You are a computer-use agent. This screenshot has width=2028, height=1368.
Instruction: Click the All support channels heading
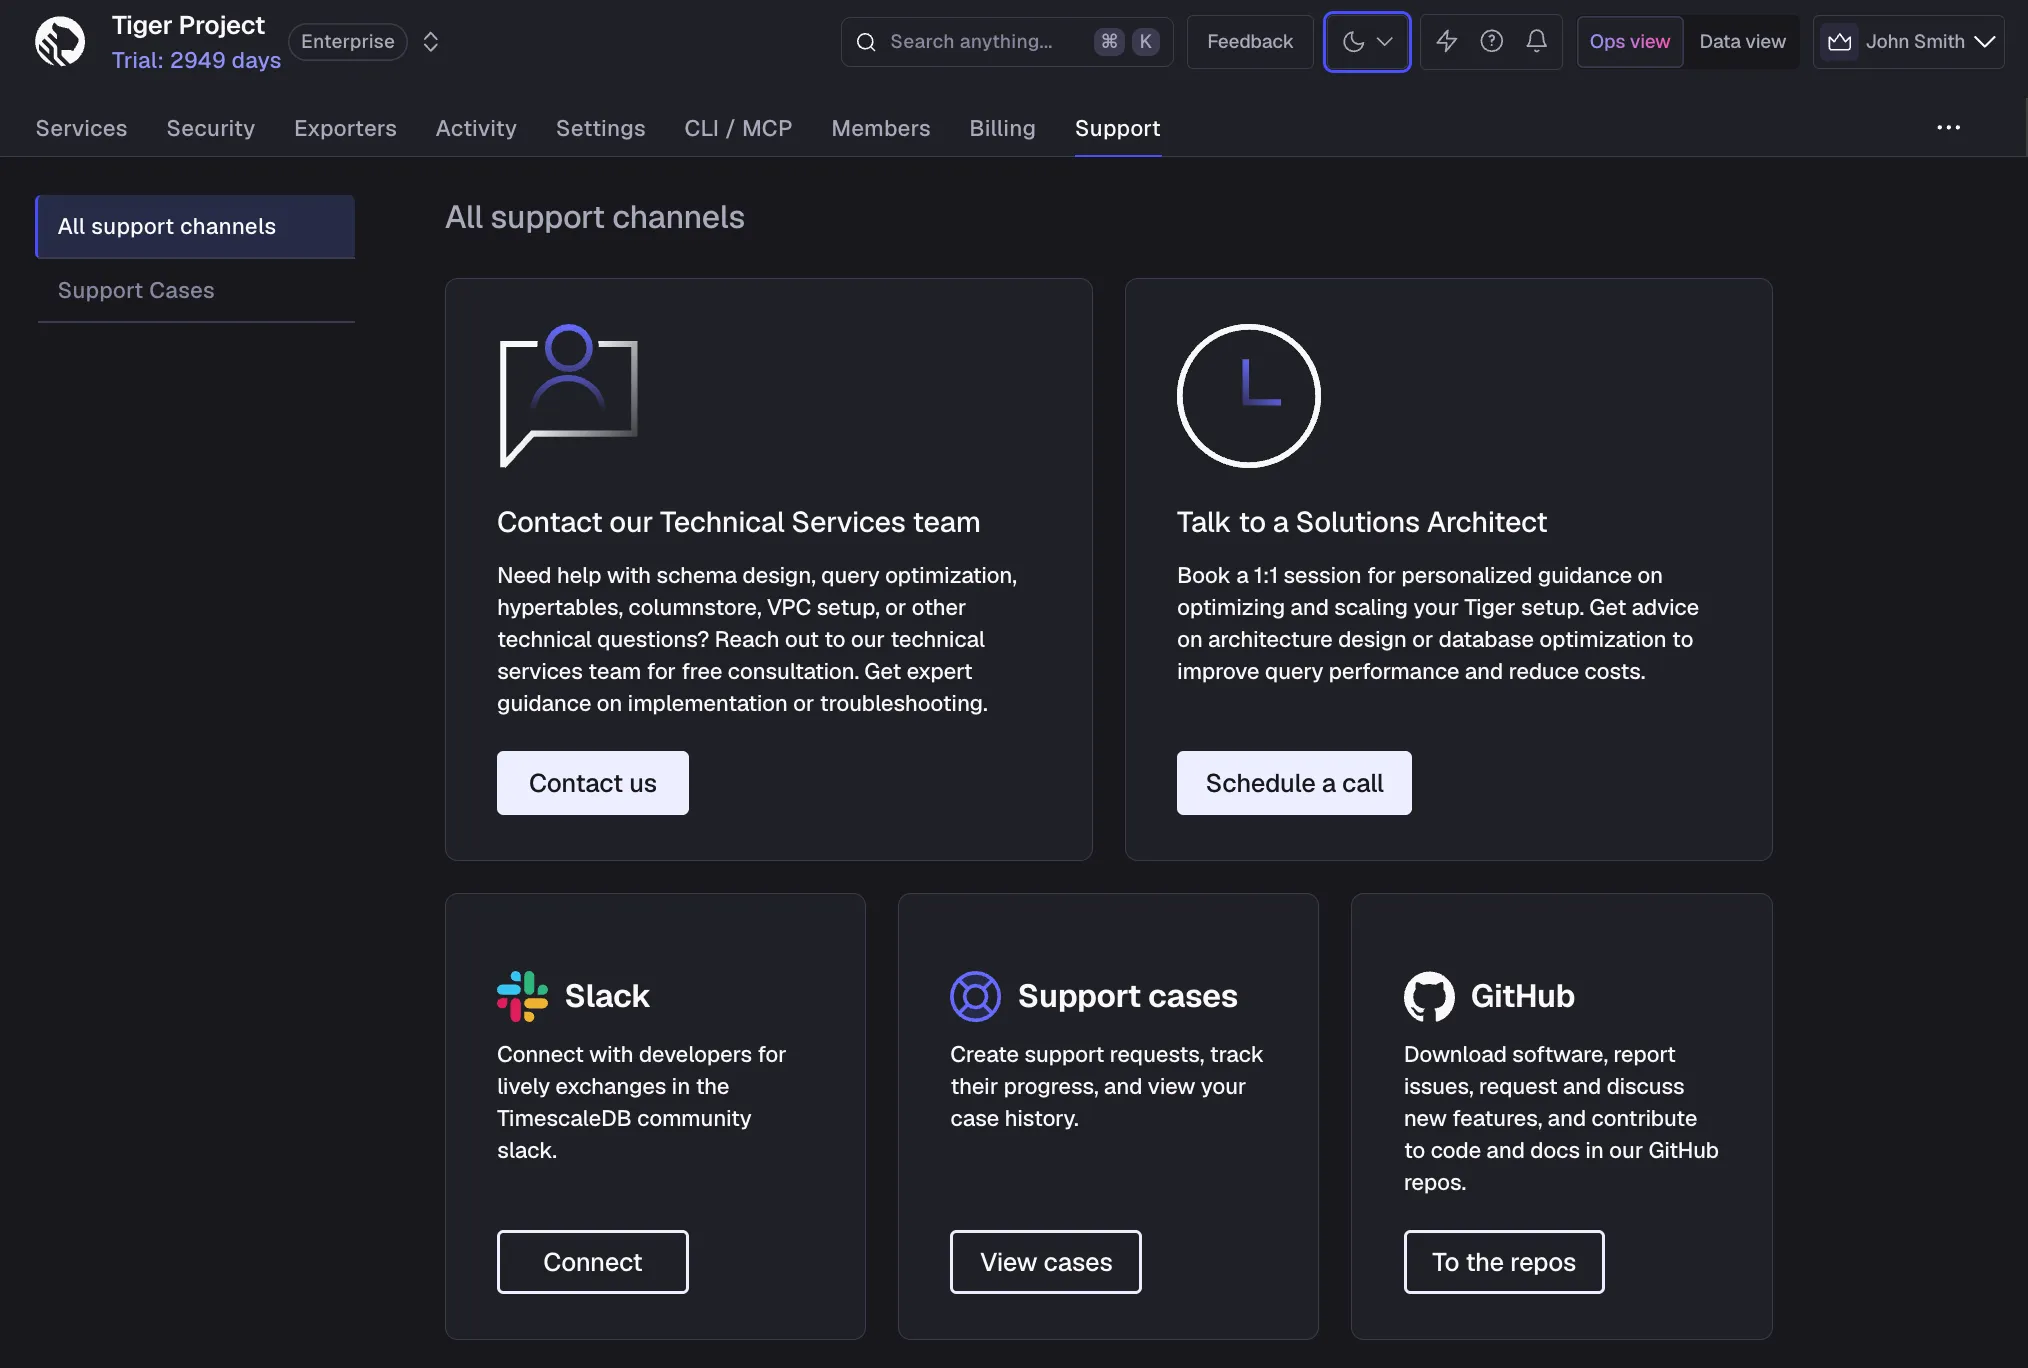point(594,217)
